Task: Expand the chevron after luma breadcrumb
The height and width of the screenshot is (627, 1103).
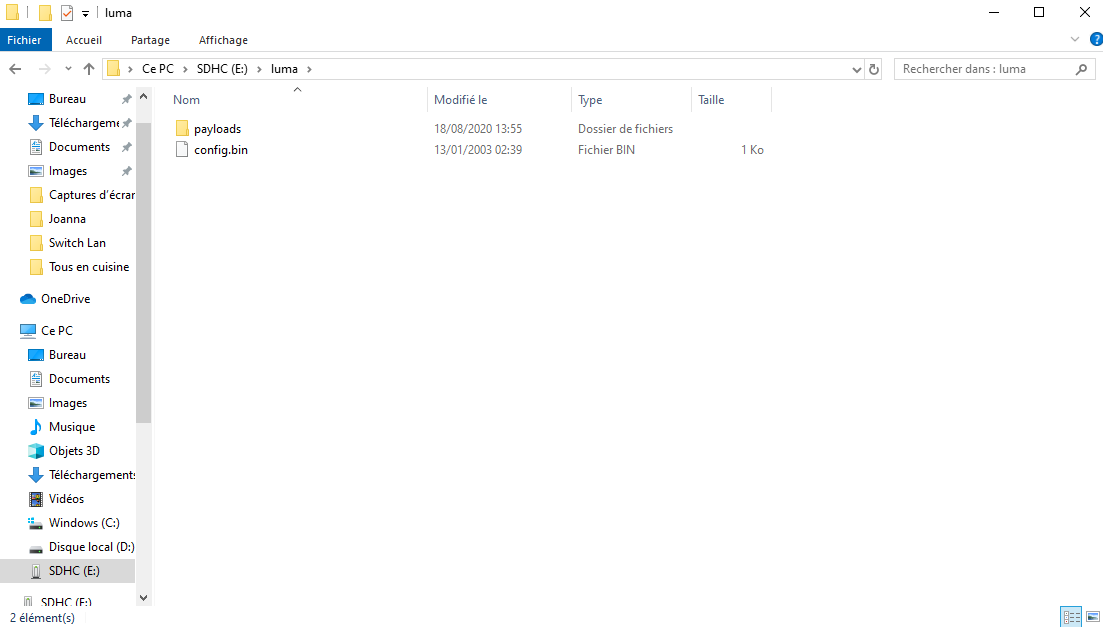Action: (309, 69)
